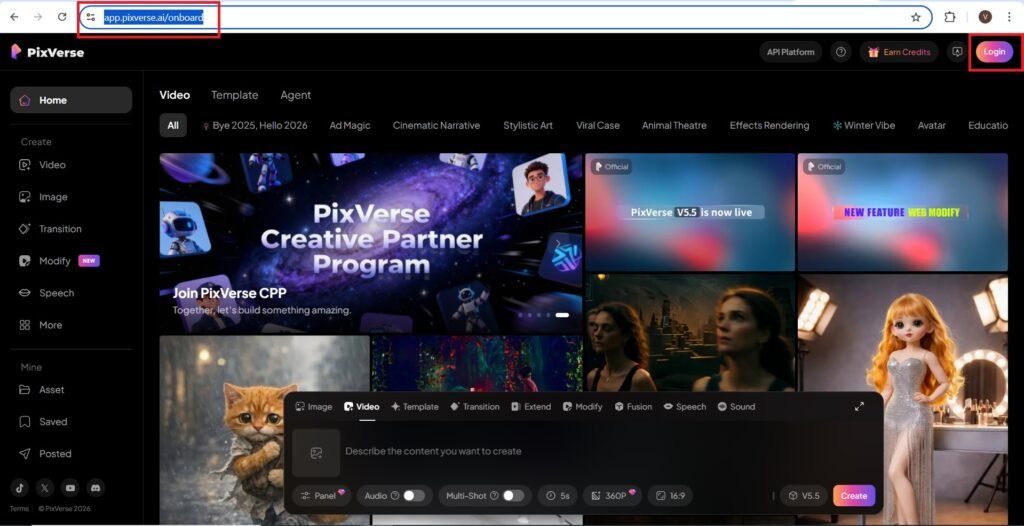Expand the creation panel to fullscreen
Image resolution: width=1024 pixels, height=526 pixels.
point(859,407)
